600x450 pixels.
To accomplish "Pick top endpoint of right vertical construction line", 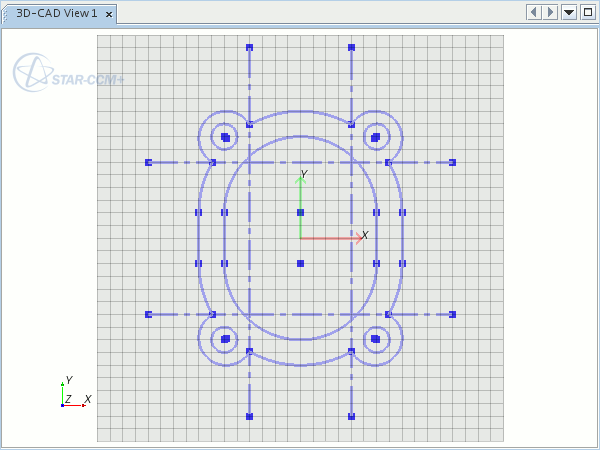I will (x=351, y=47).
